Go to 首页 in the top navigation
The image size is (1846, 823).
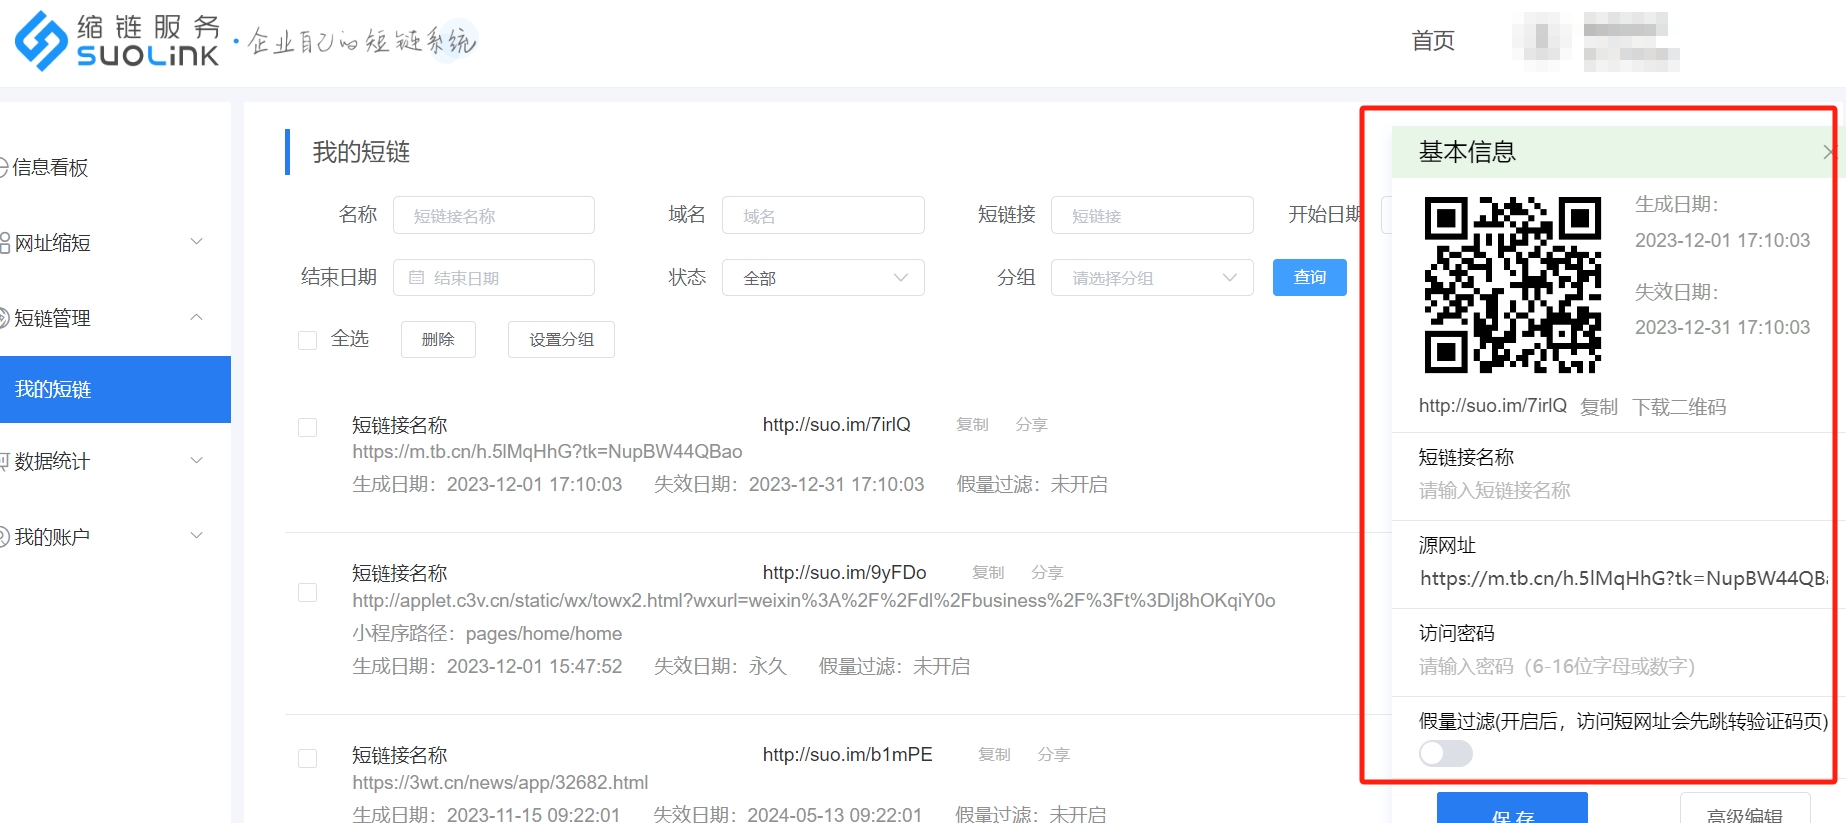(x=1432, y=41)
